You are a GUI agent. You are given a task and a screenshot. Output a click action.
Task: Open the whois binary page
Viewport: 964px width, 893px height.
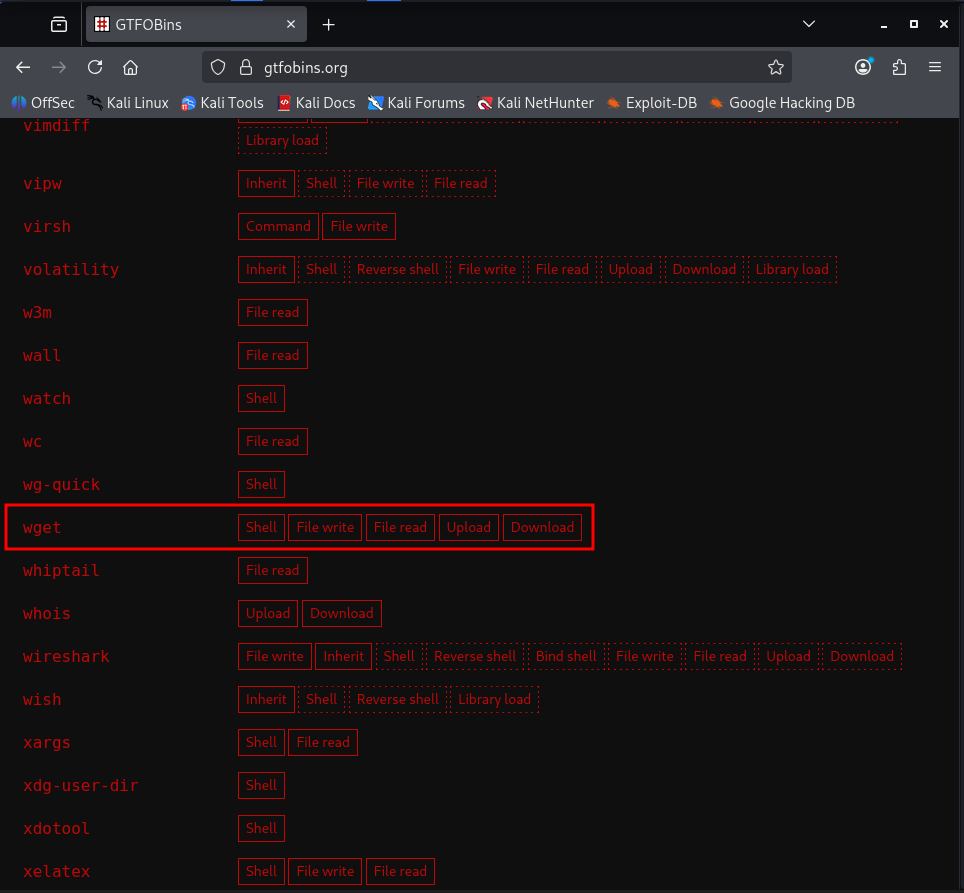tap(47, 614)
